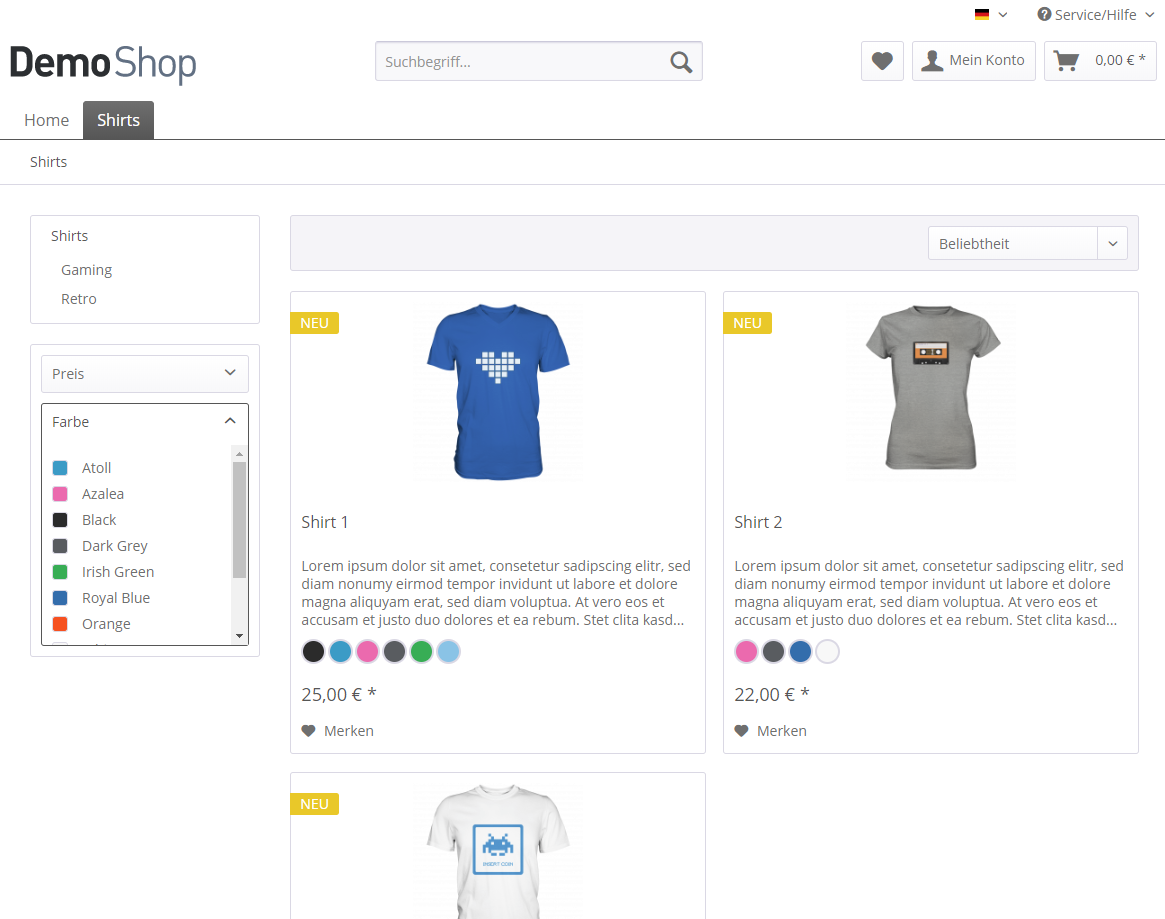This screenshot has height=919, width=1165.
Task: Select the Irish Green color filter
Action: 60,572
